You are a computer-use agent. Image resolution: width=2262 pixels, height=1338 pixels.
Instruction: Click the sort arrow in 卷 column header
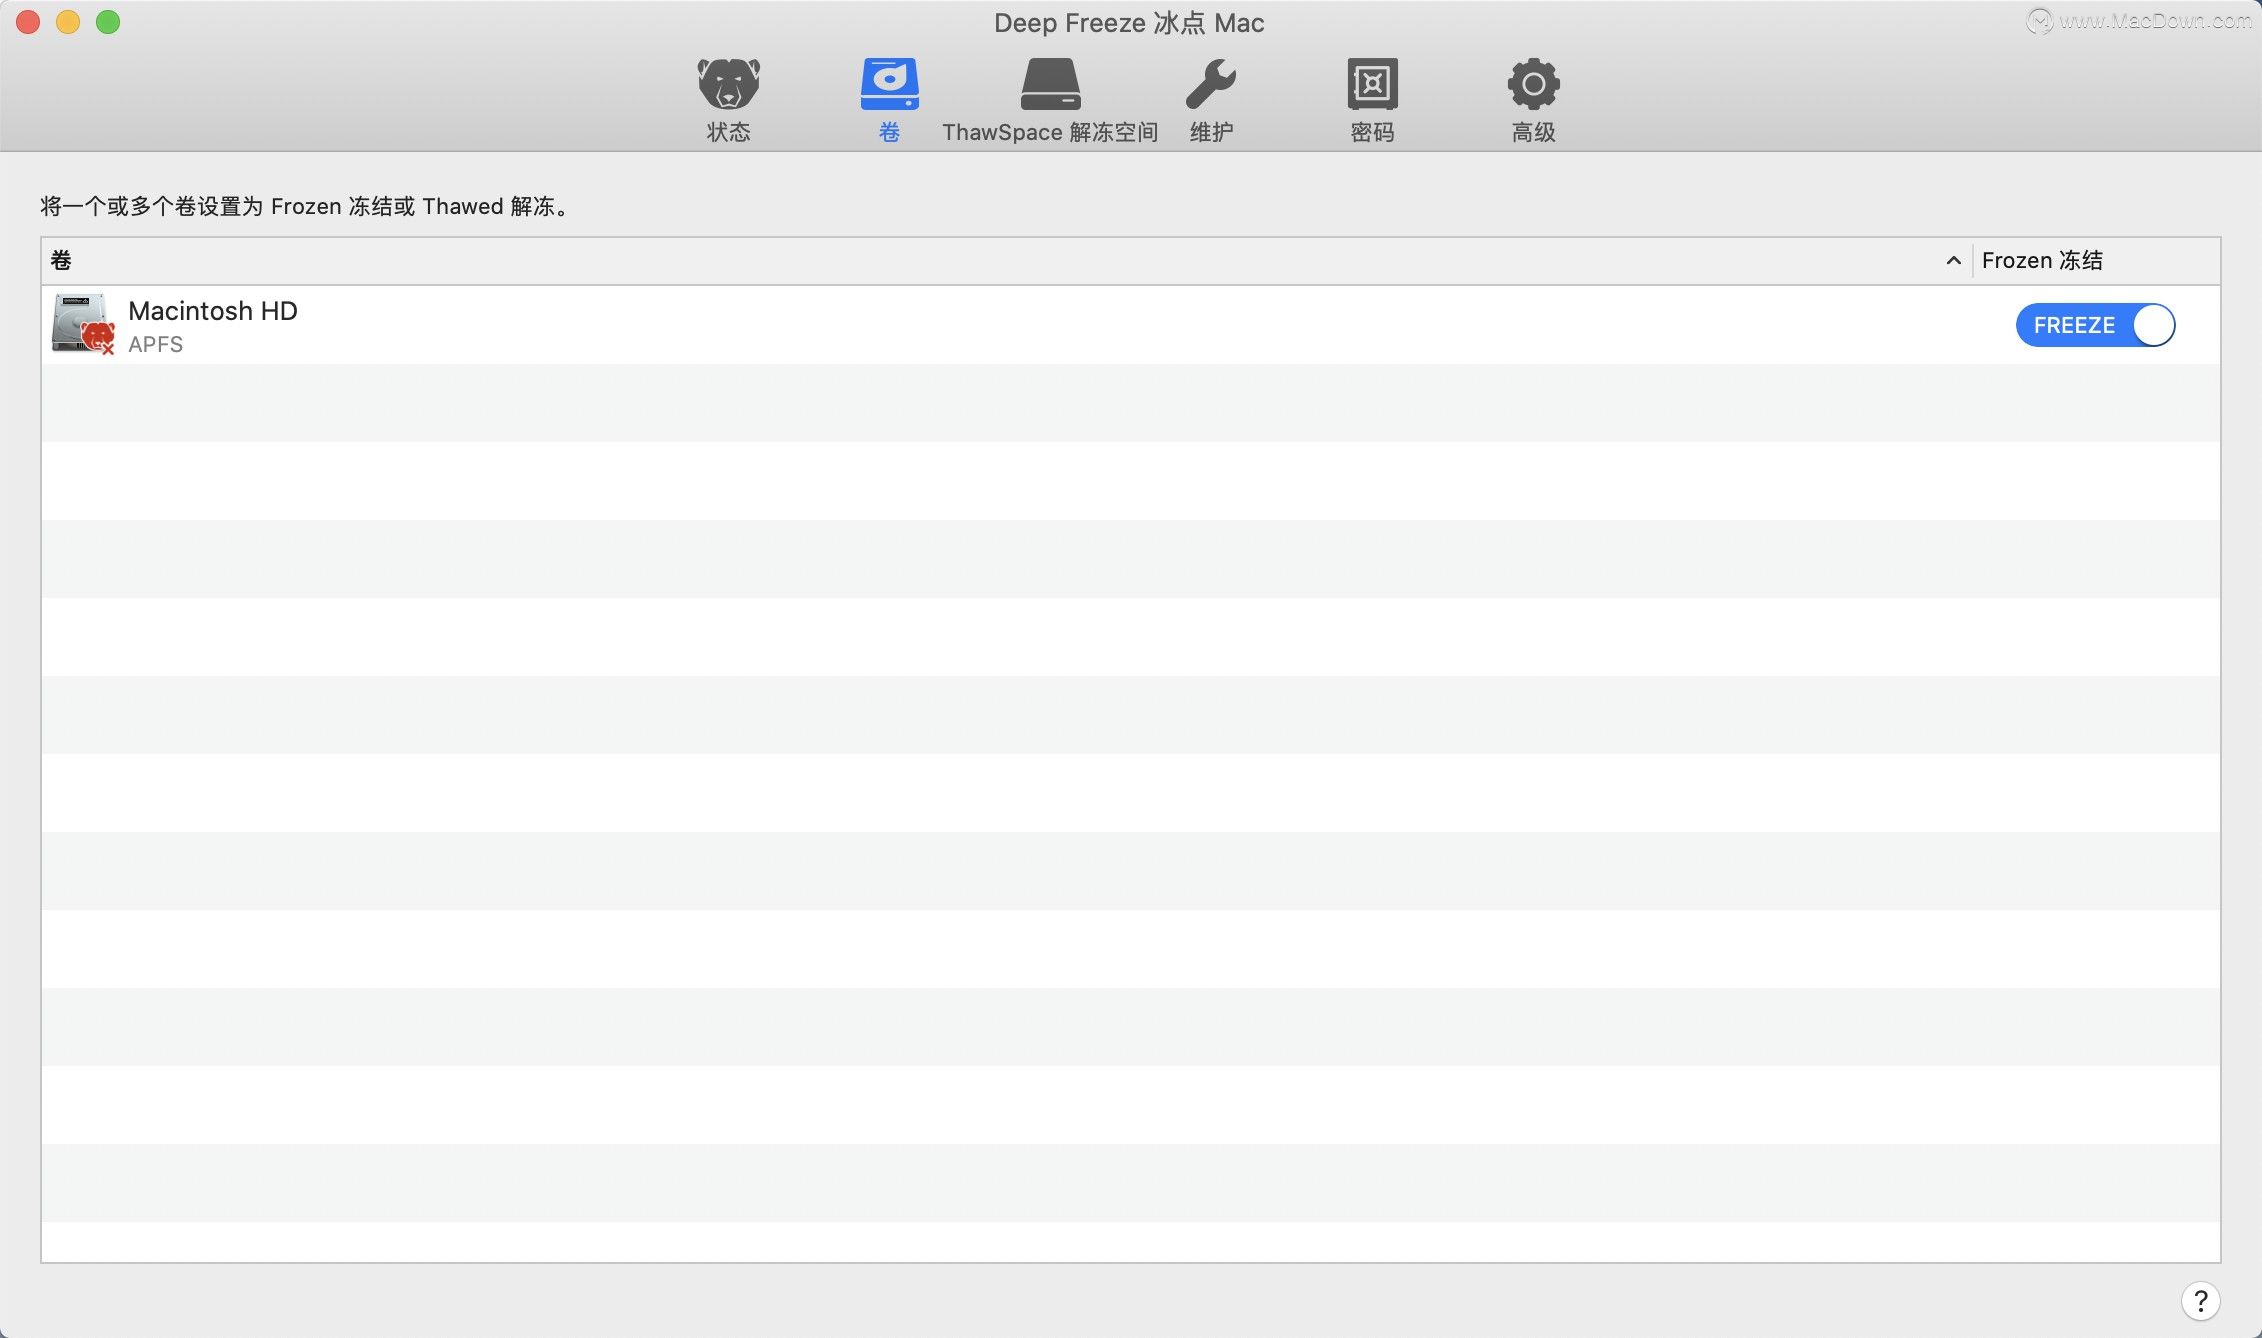[x=1953, y=261]
